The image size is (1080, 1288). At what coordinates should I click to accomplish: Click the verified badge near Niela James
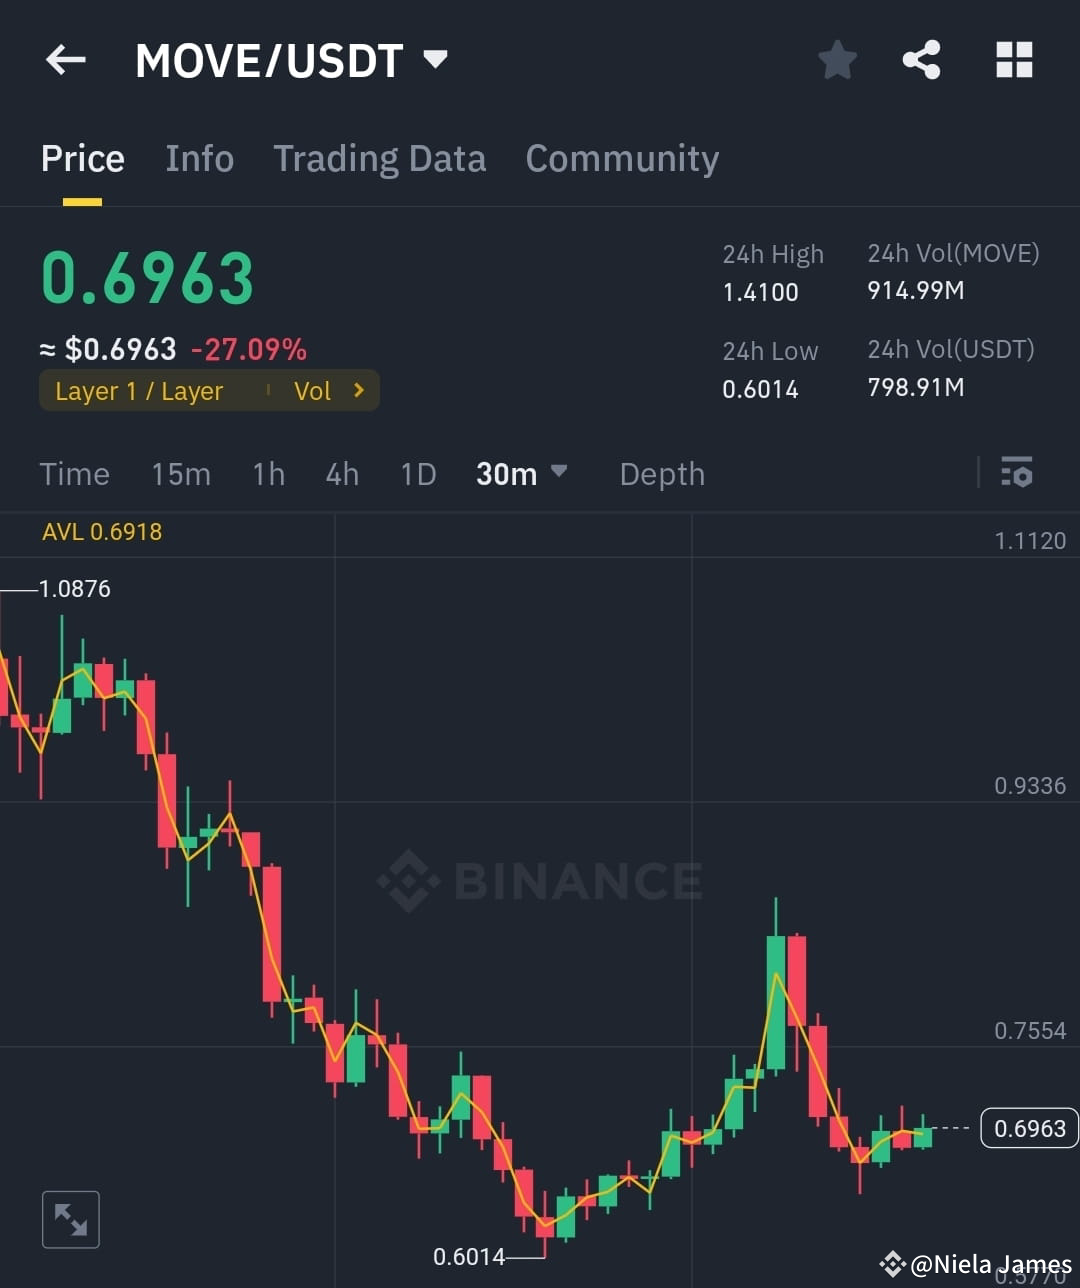click(x=893, y=1264)
